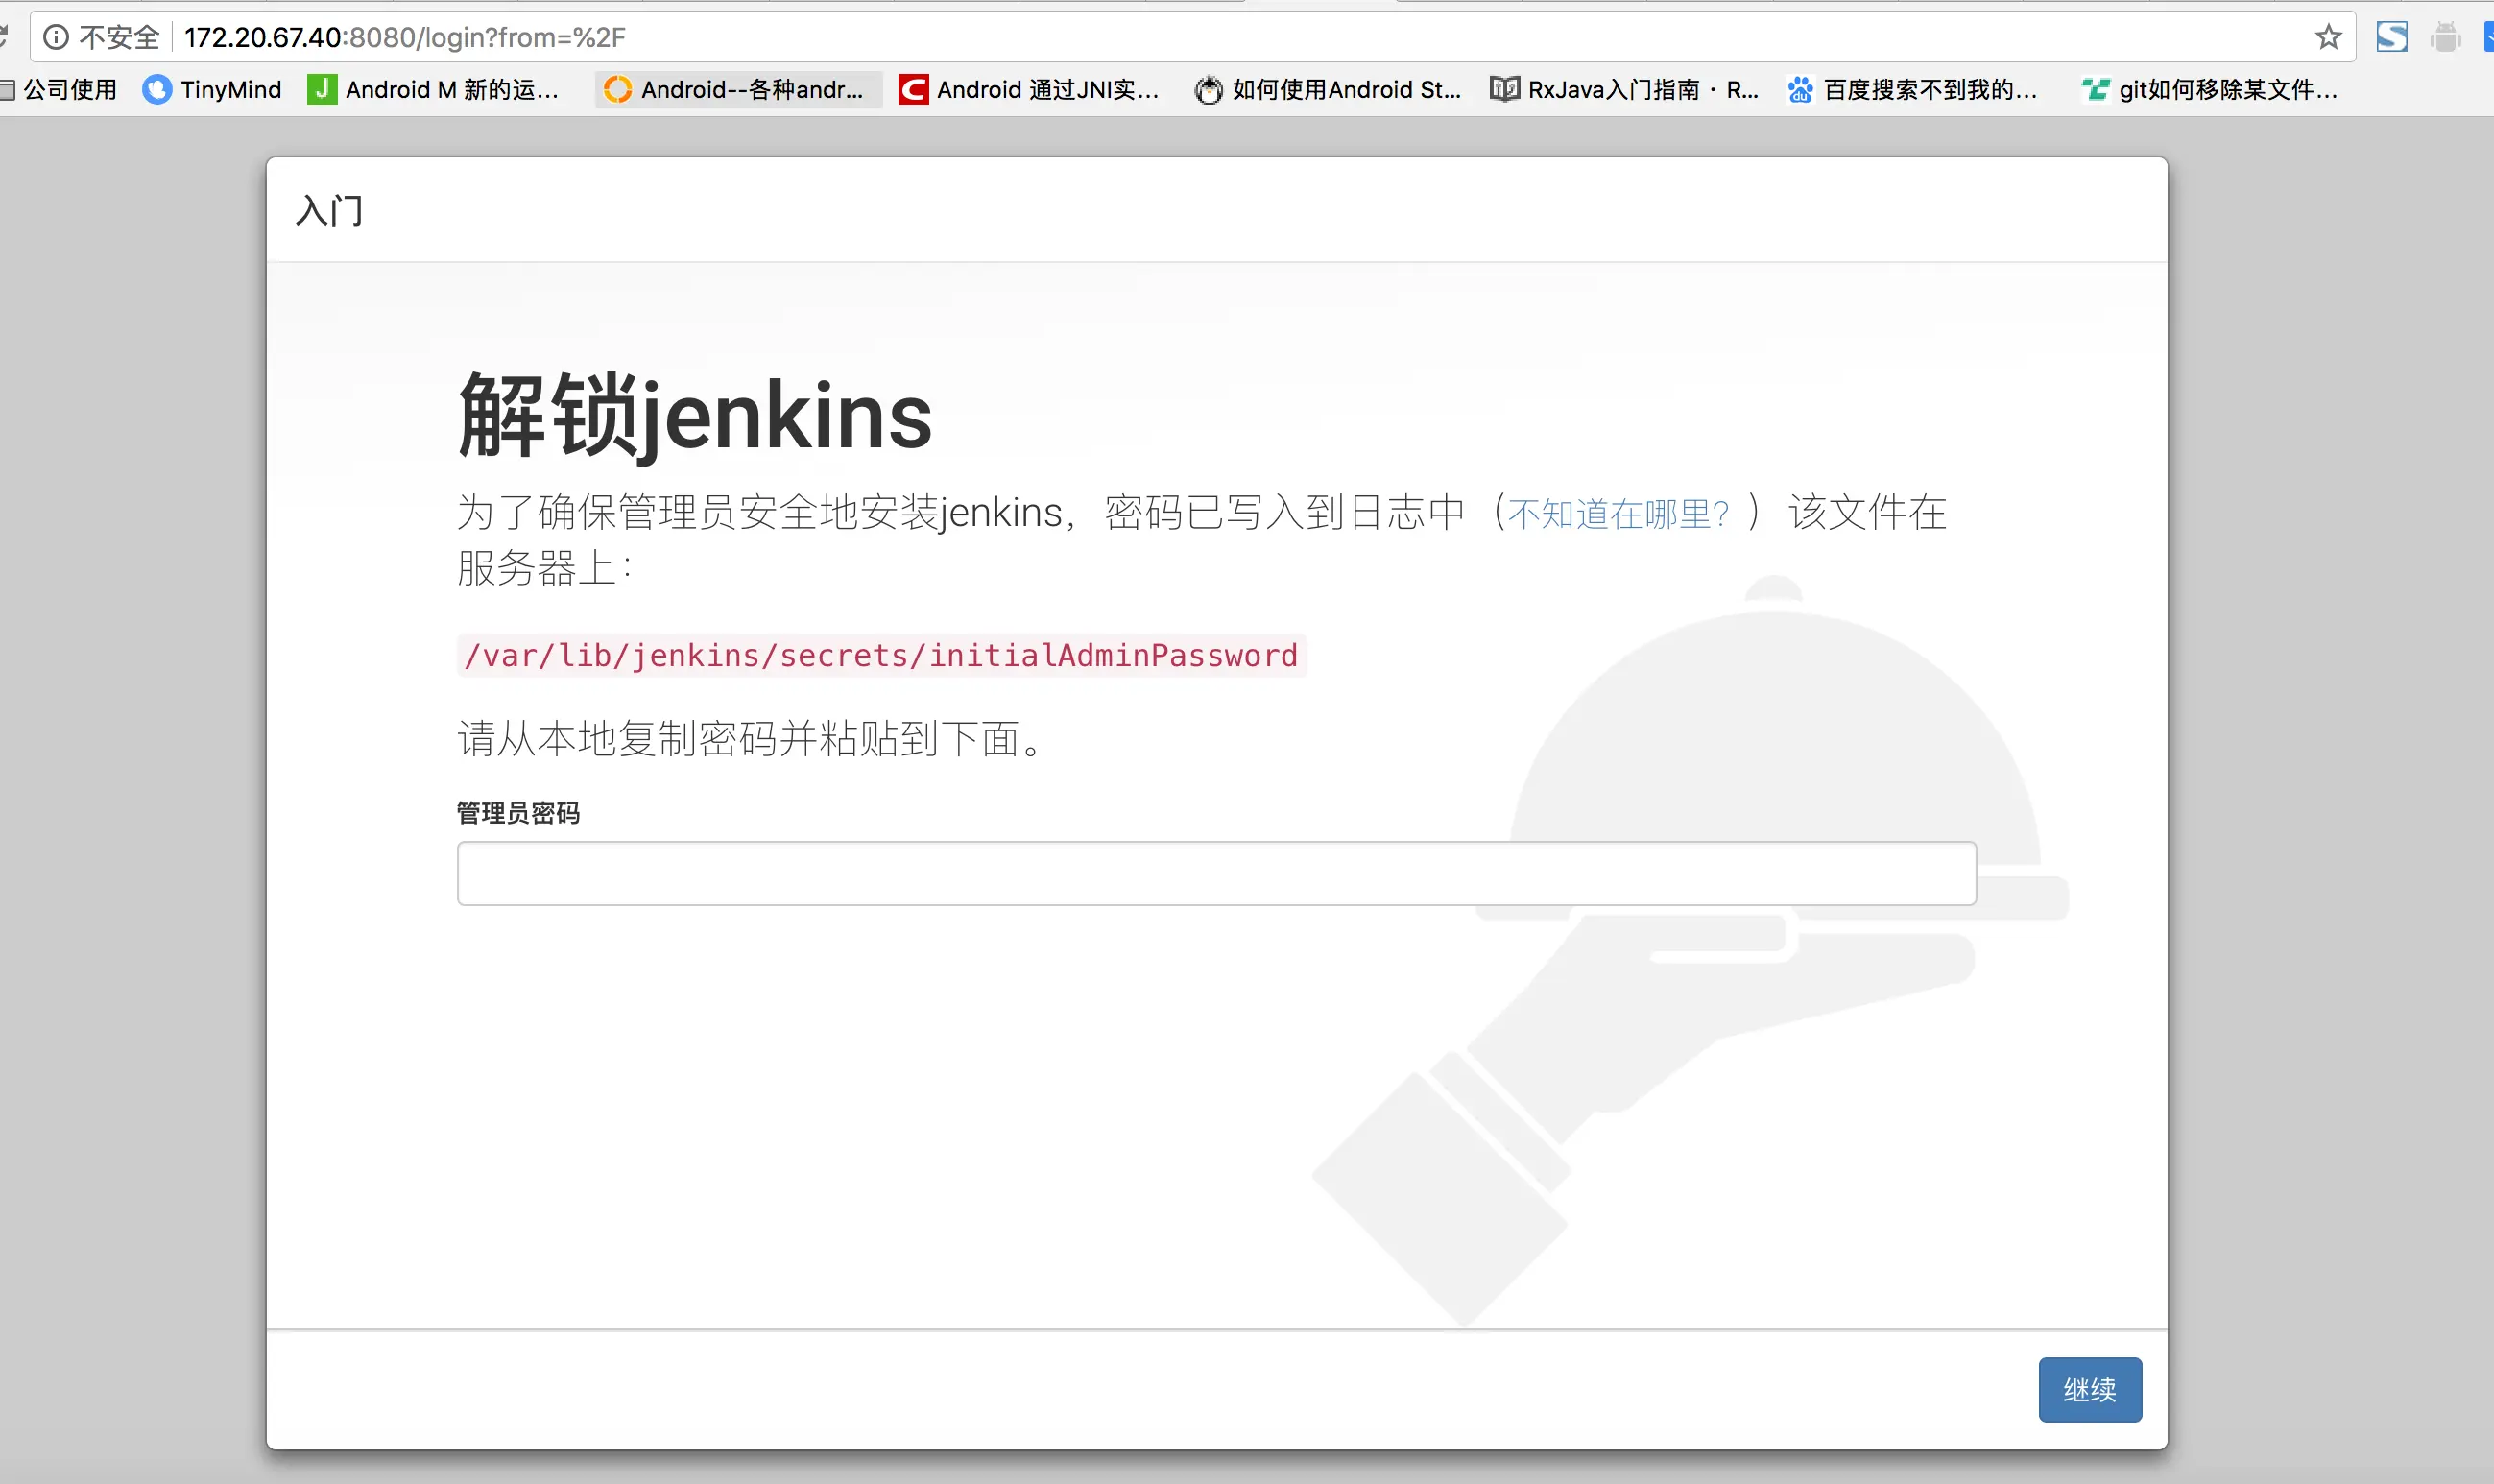
Task: Click the 继续 button
Action: coord(2089,1389)
